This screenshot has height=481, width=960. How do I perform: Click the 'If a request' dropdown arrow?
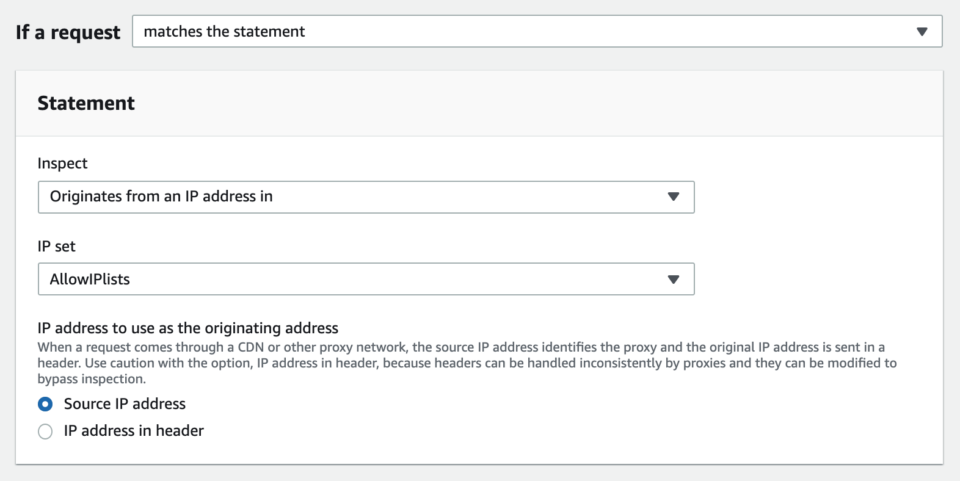point(922,32)
